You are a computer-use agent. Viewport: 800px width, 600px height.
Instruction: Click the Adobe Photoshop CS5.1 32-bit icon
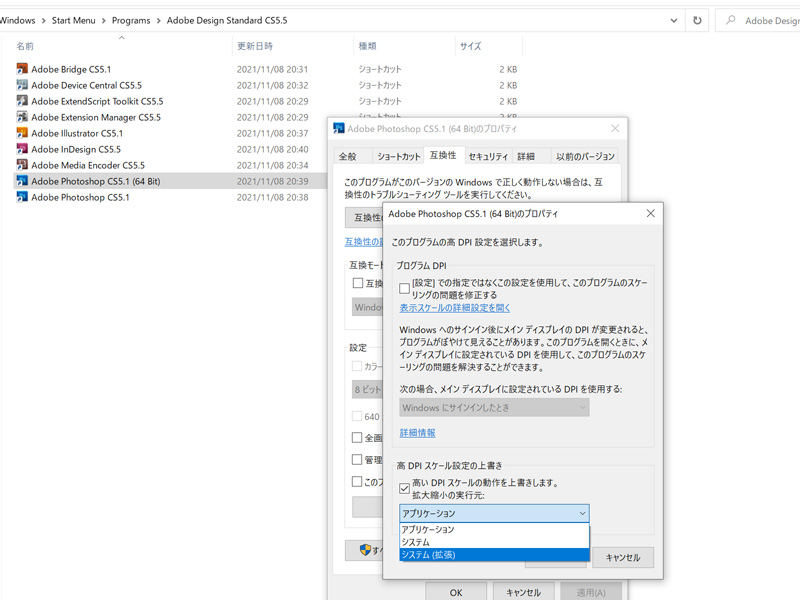coord(22,197)
